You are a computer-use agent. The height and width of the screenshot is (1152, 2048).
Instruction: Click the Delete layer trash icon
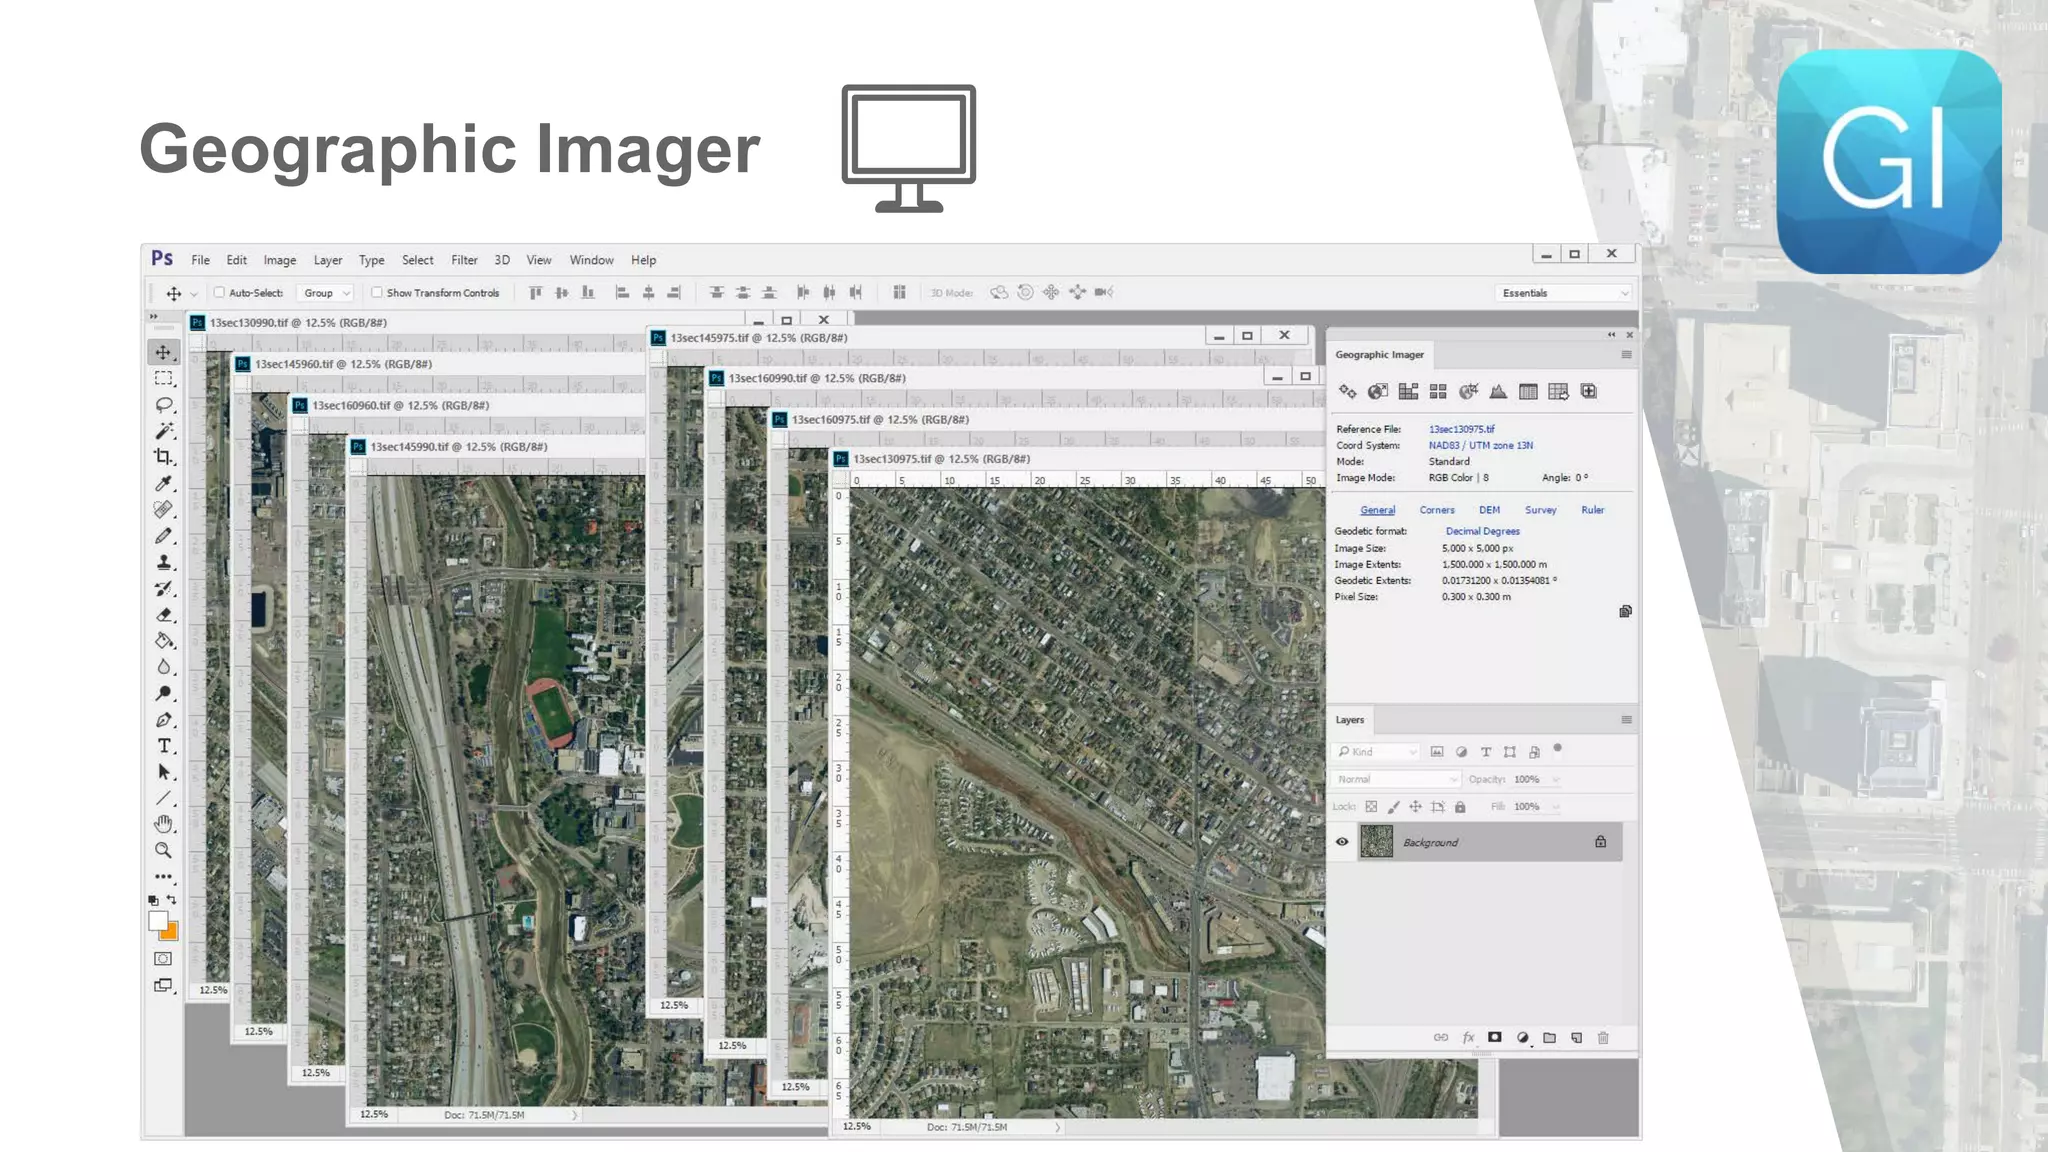pyautogui.click(x=1603, y=1038)
